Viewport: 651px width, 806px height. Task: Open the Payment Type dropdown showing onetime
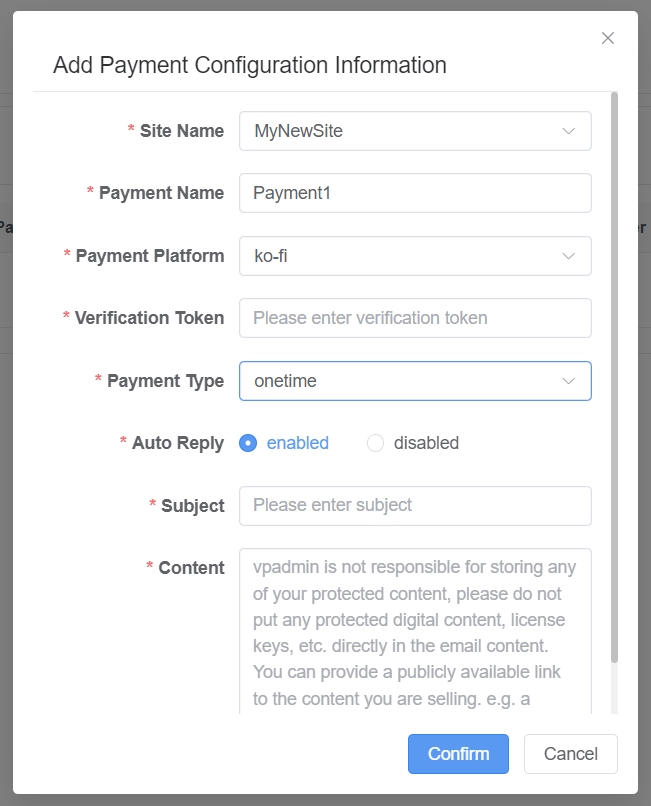coord(415,381)
